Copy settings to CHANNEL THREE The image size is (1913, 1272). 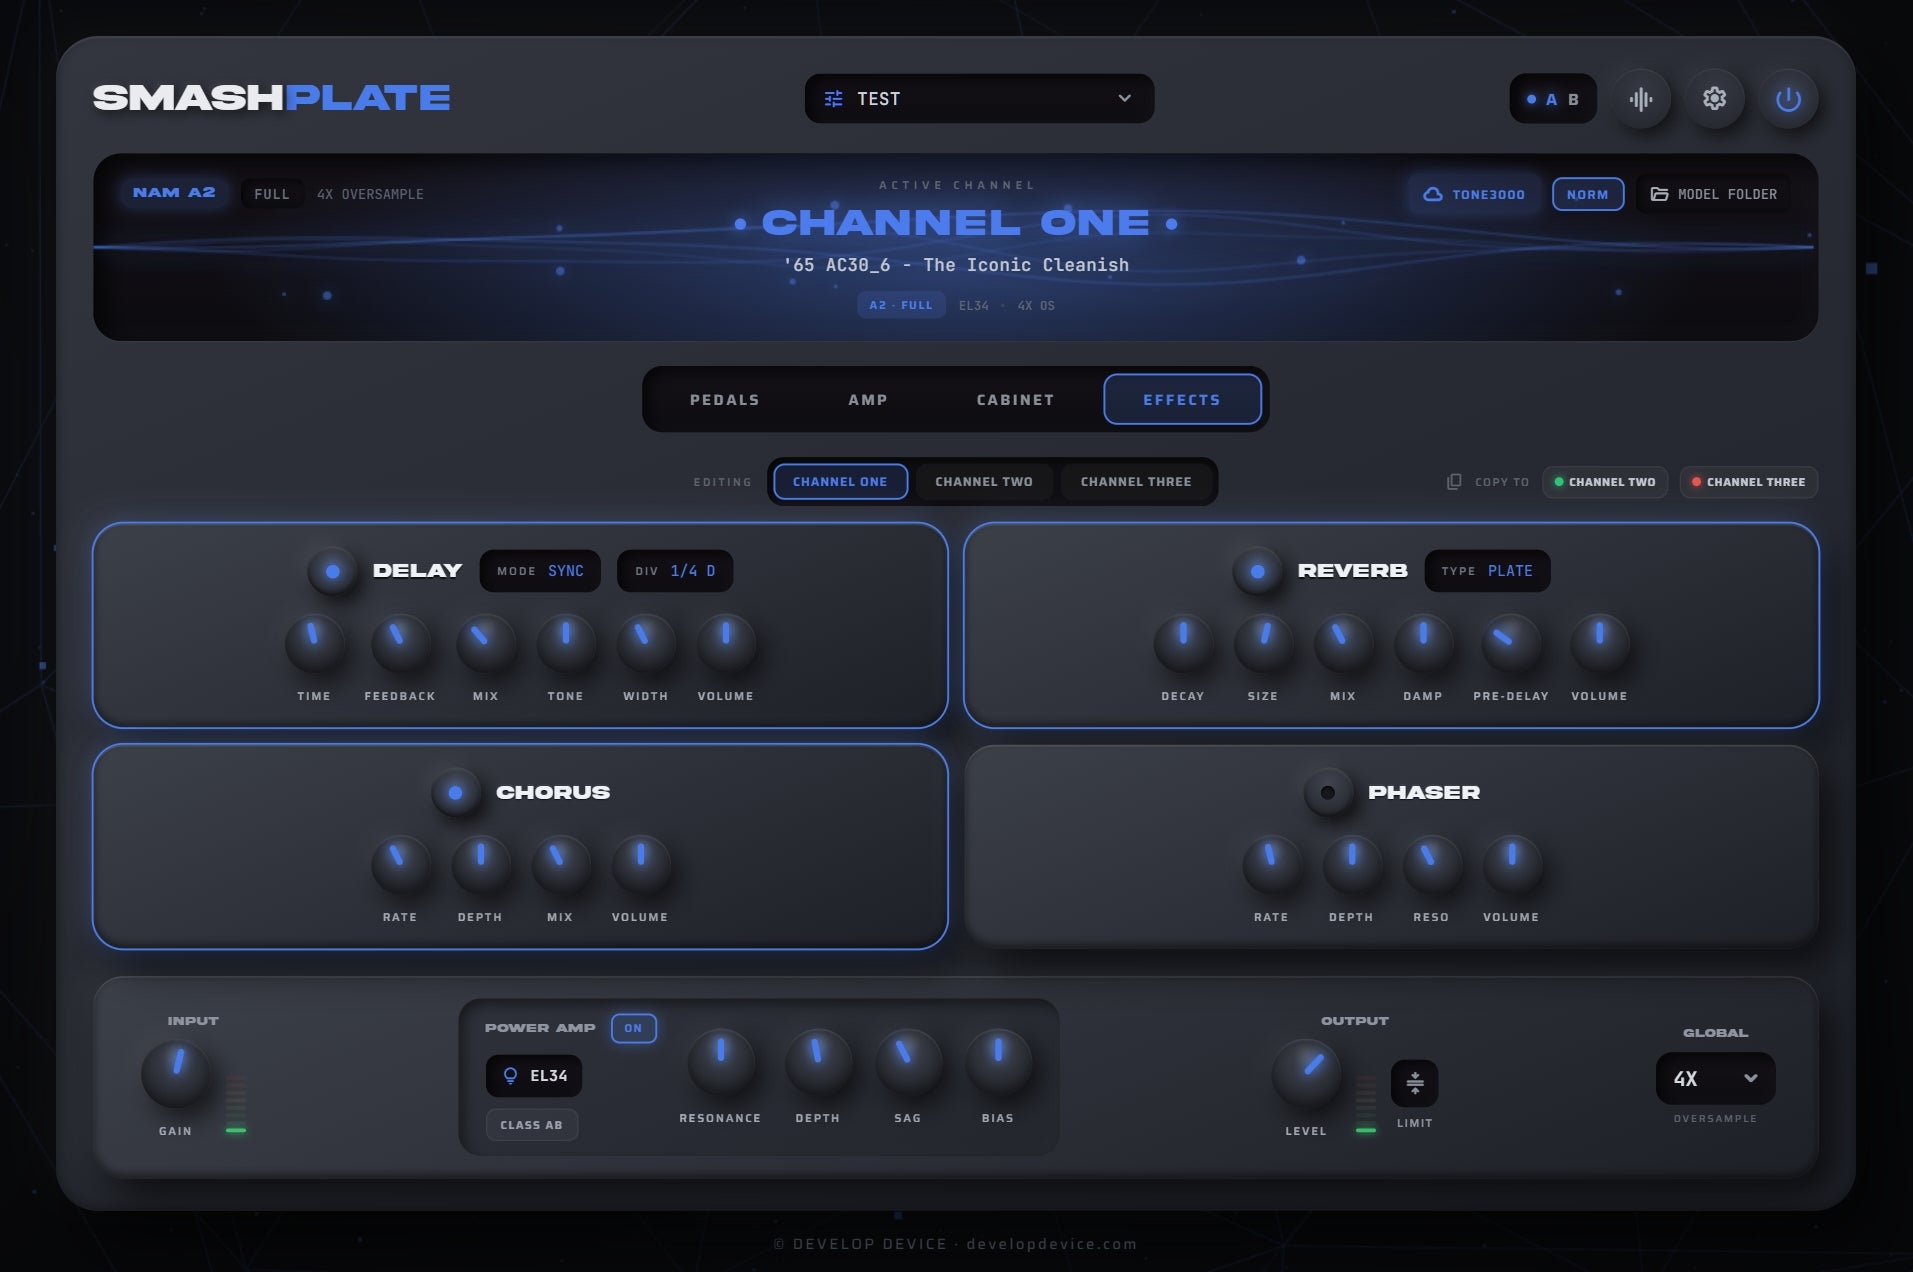click(x=1749, y=482)
